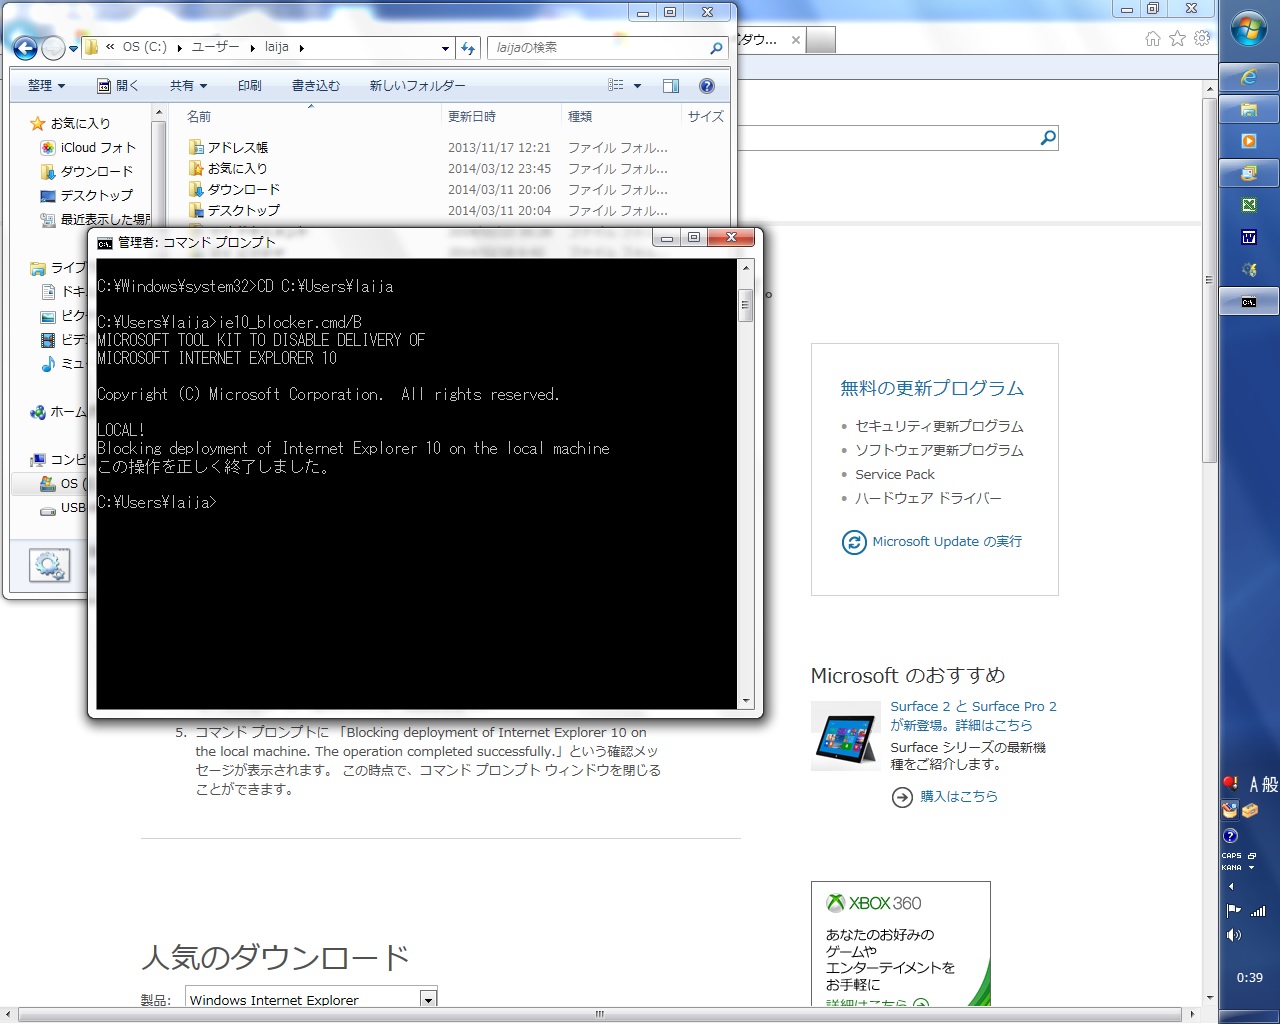Open Windows Explorer taskbar button

pyautogui.click(x=1249, y=109)
